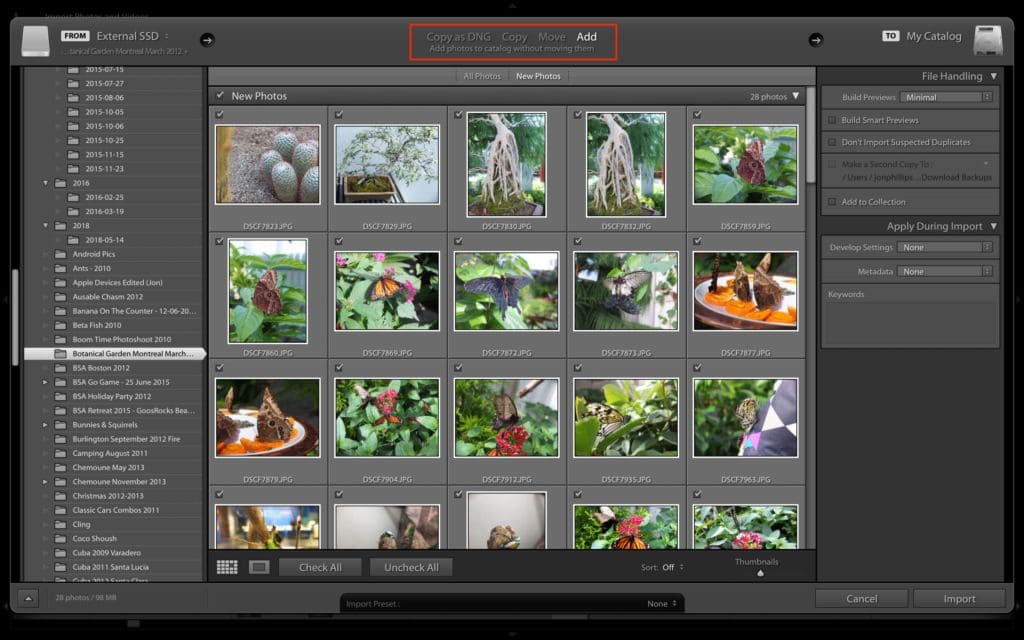Open the Metadata dropdown

(944, 272)
